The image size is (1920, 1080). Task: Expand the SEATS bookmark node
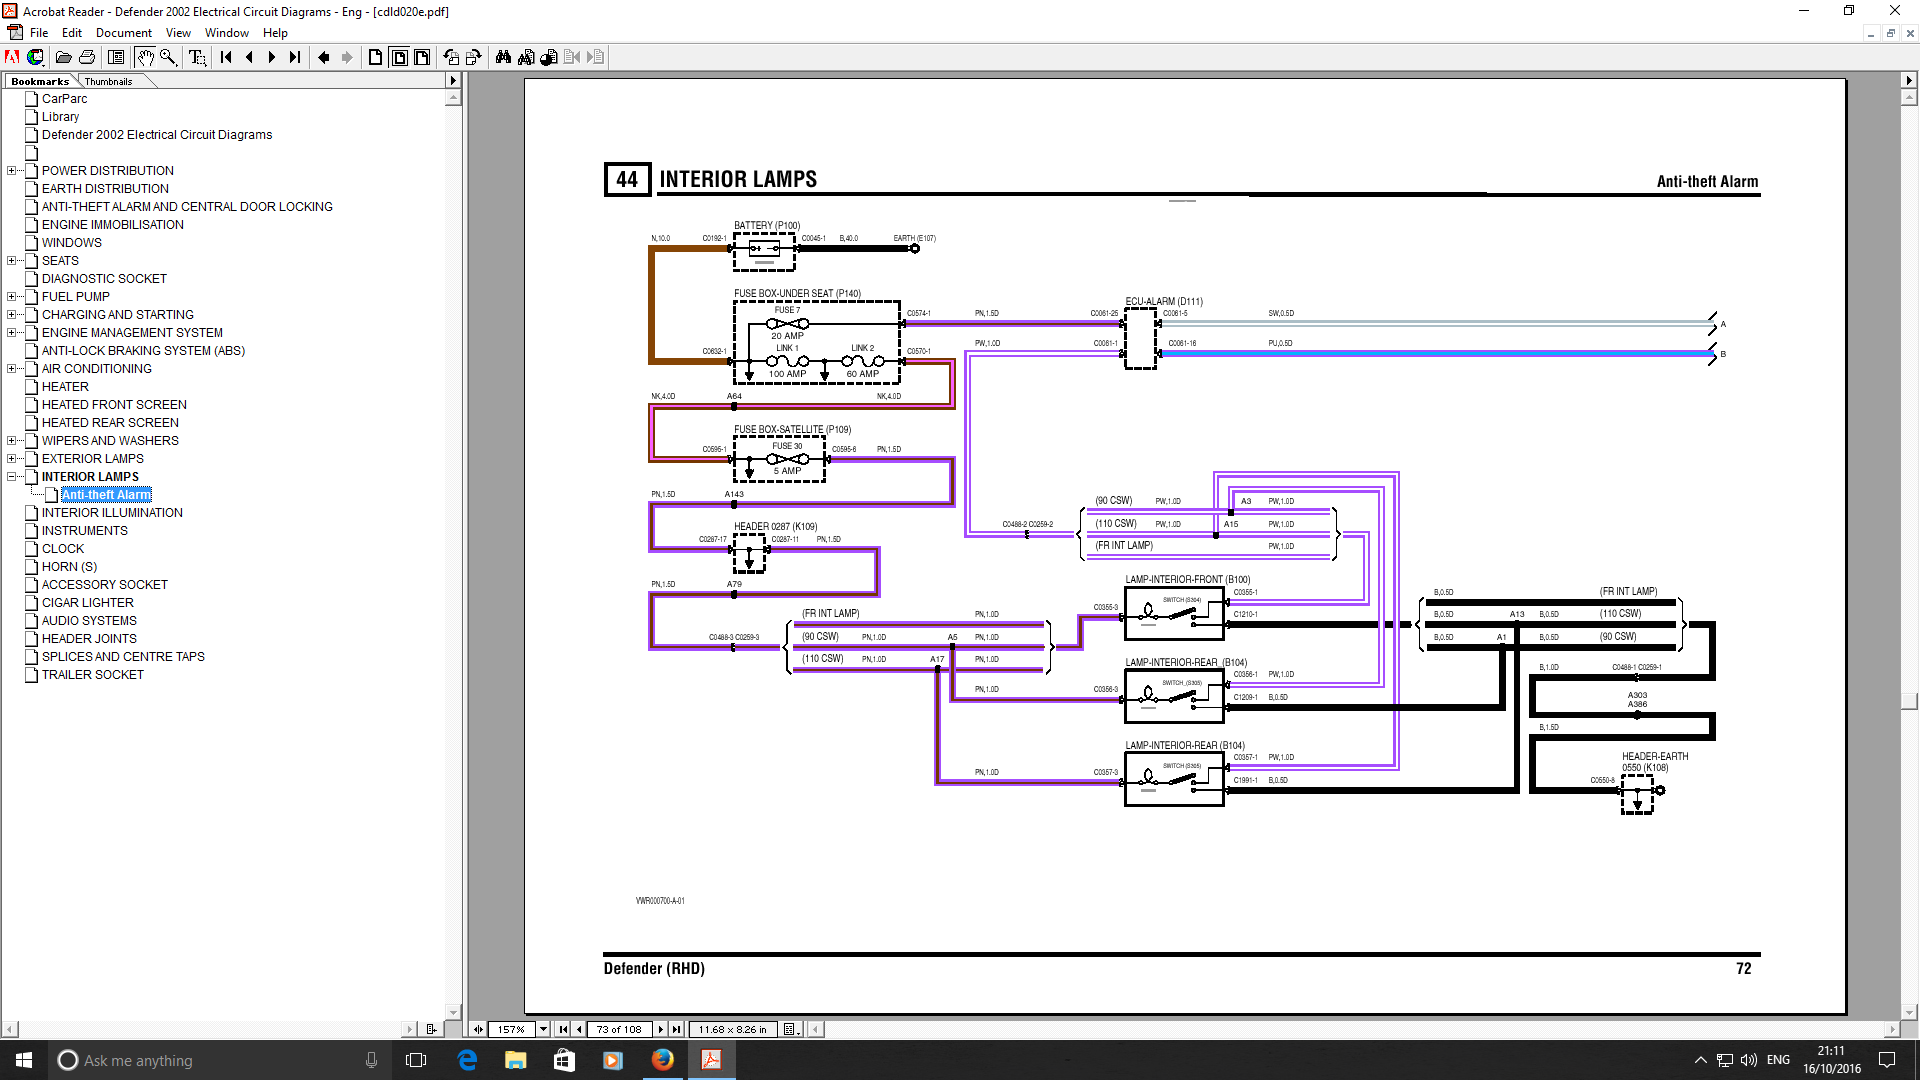[11, 261]
